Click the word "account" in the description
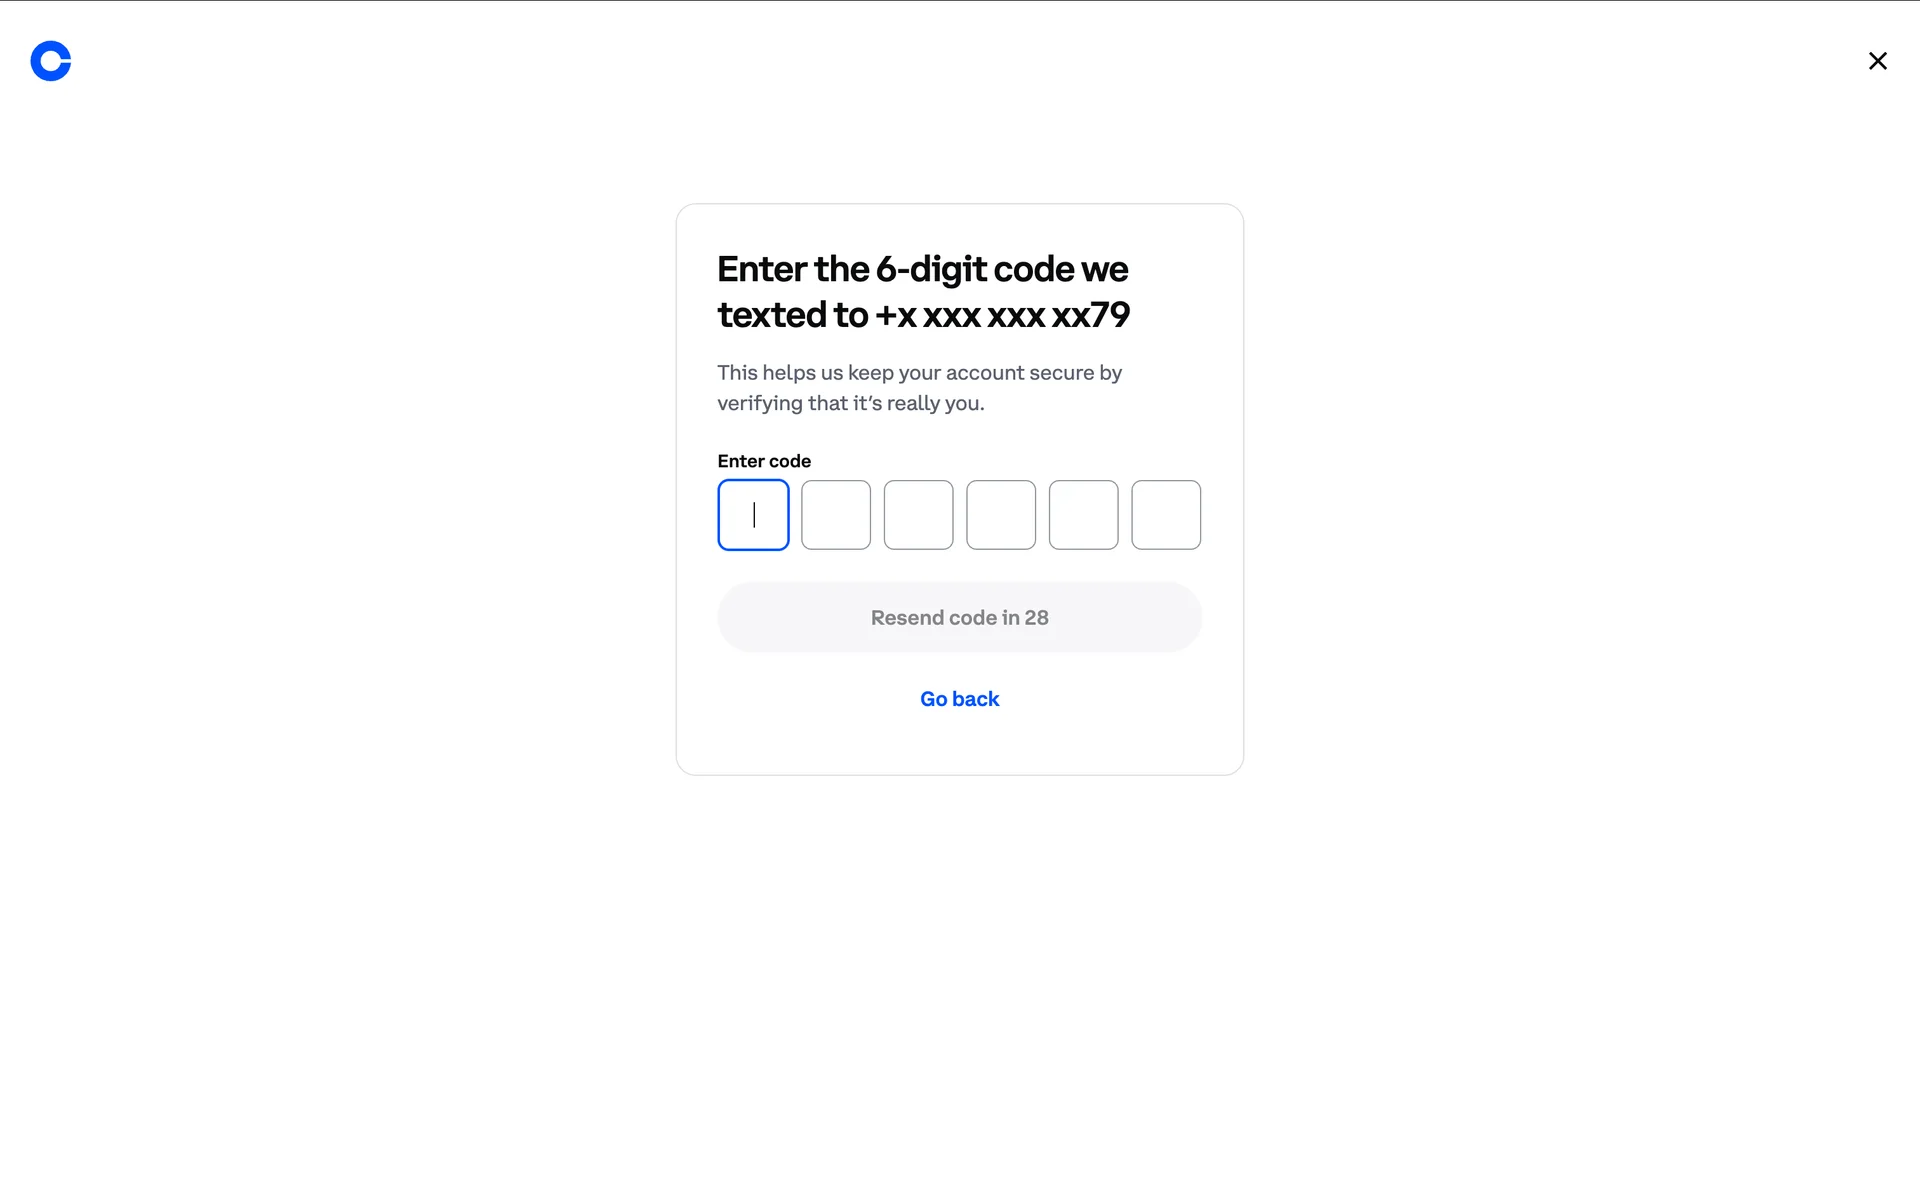Screen dimensions: 1920x1200 pyautogui.click(x=984, y=373)
